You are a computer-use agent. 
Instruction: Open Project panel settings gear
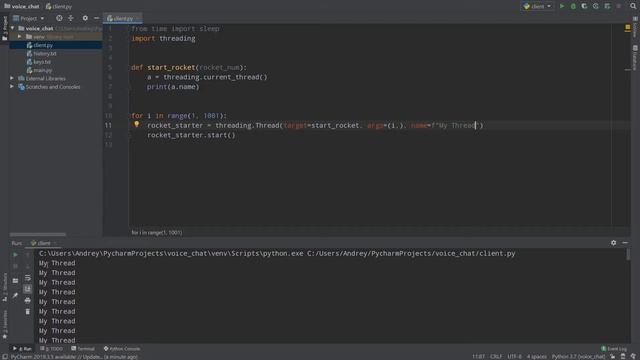pos(85,18)
